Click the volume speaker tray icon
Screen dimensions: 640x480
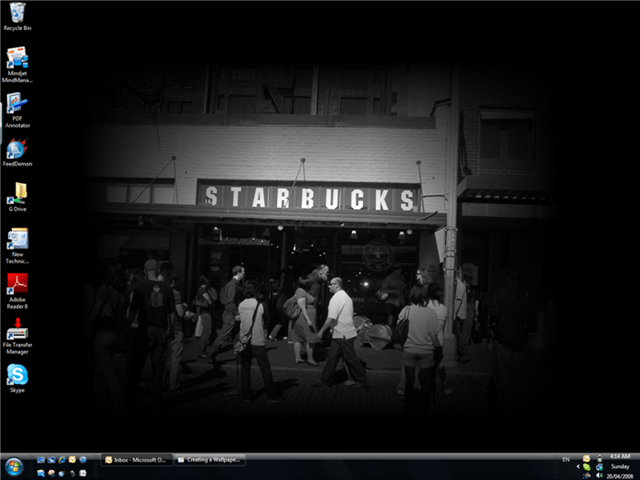pyautogui.click(x=599, y=475)
